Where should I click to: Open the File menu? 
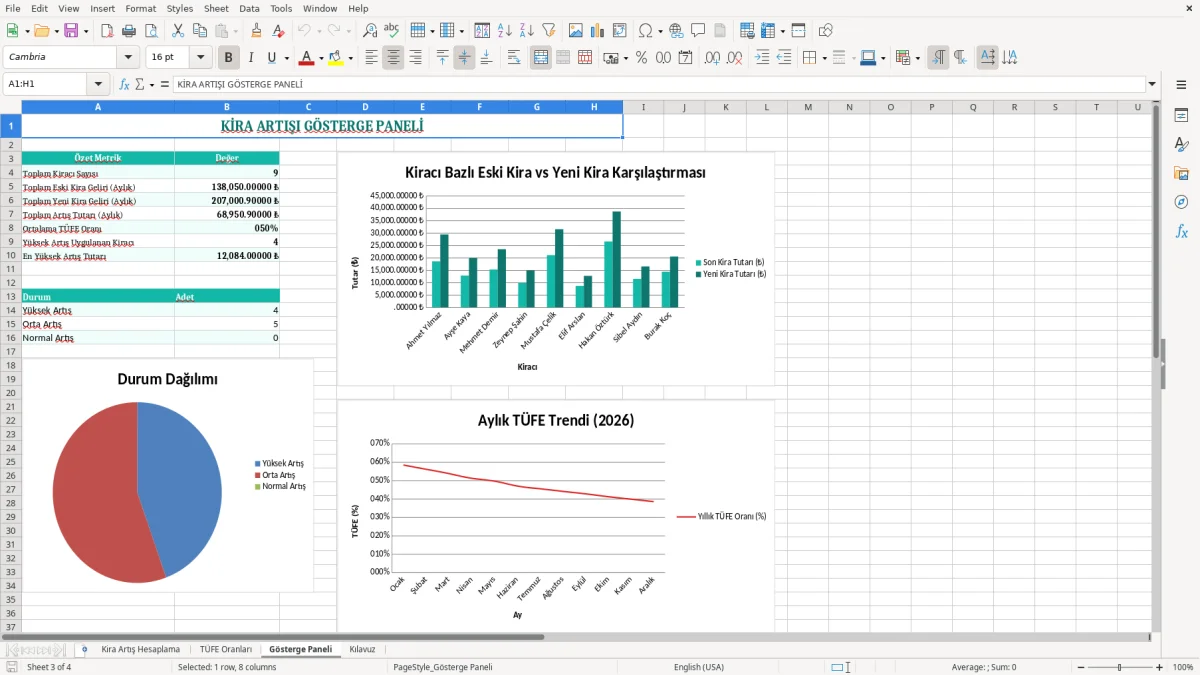coord(13,8)
